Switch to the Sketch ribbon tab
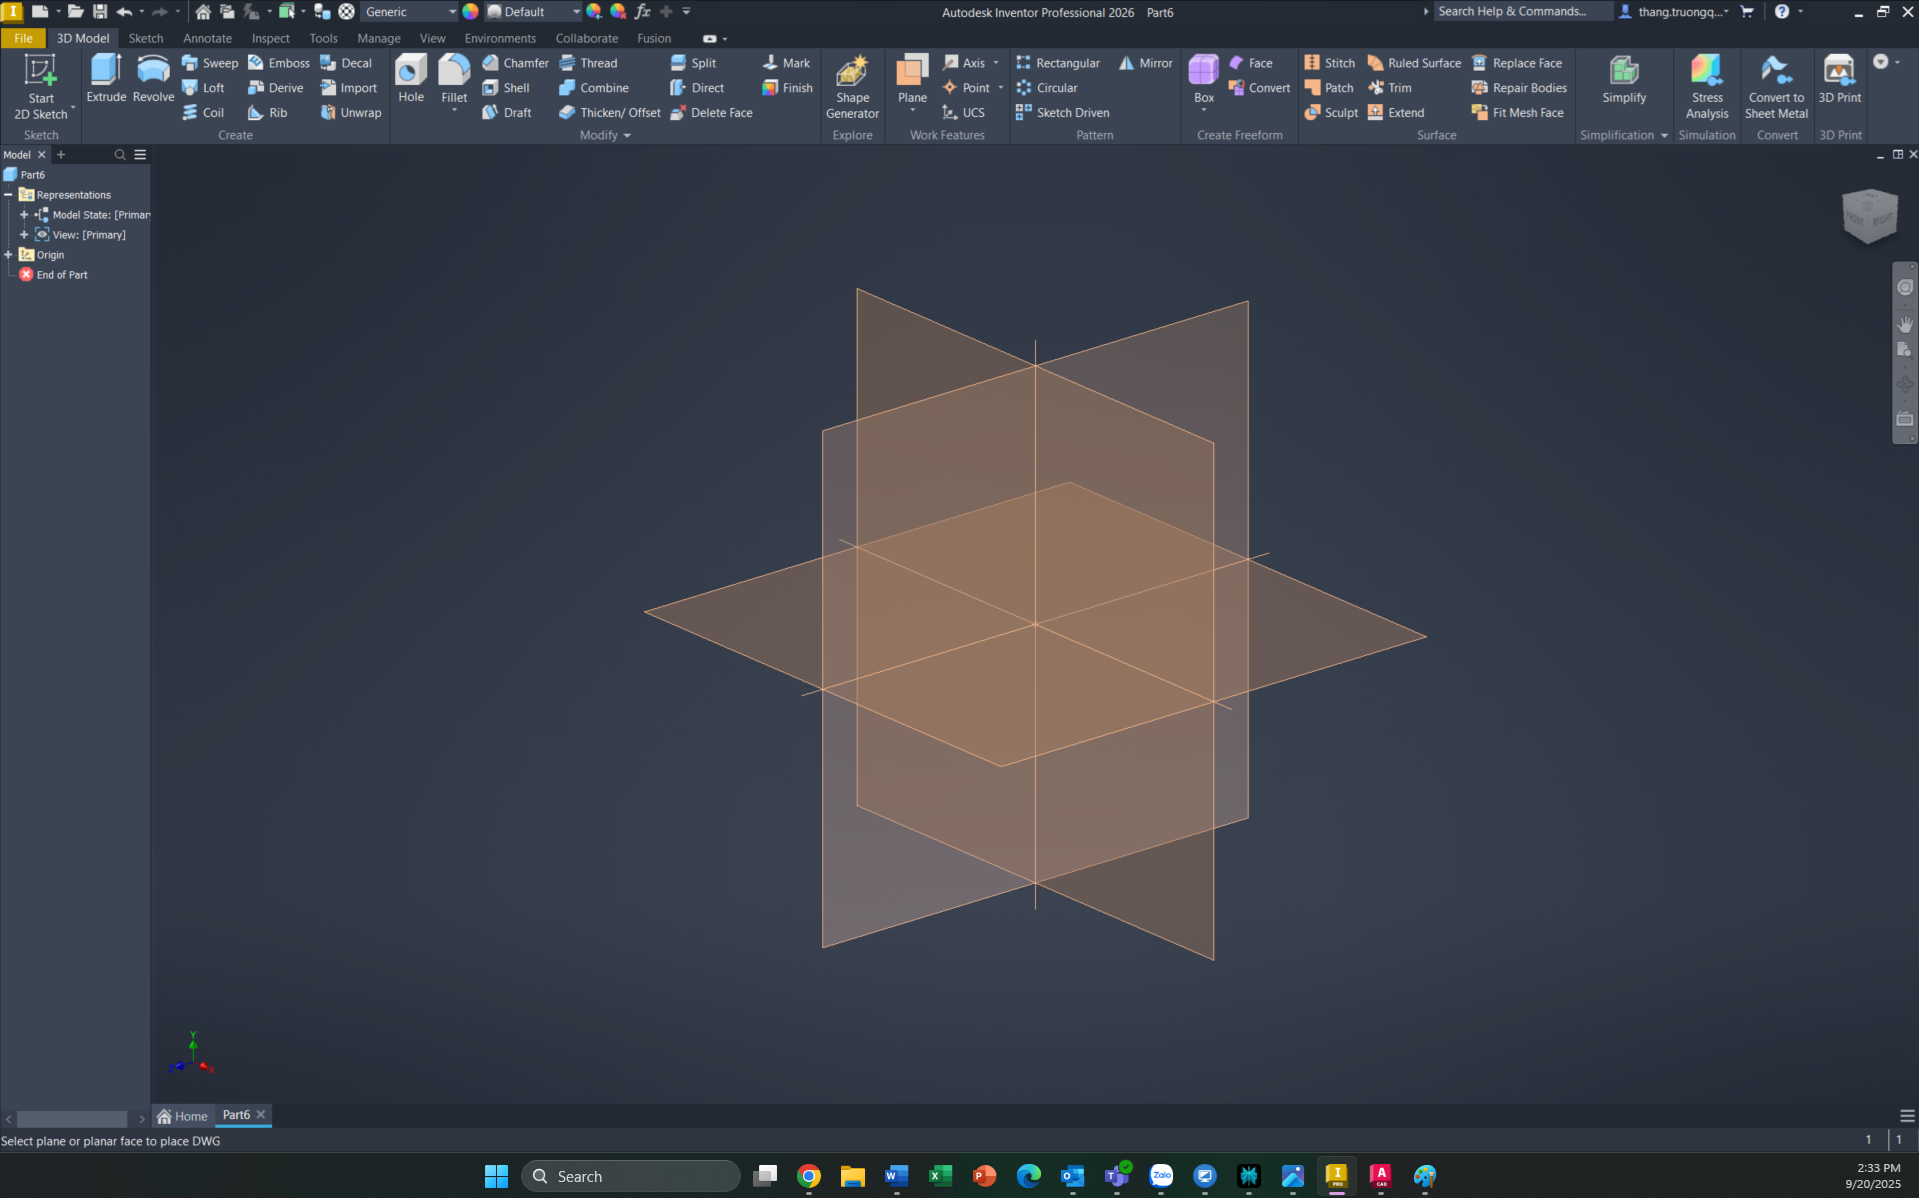This screenshot has height=1198, width=1919. coord(146,38)
